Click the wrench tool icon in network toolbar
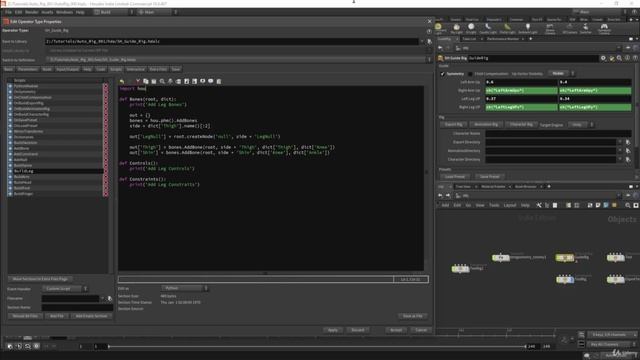640x360 pixels. point(539,205)
